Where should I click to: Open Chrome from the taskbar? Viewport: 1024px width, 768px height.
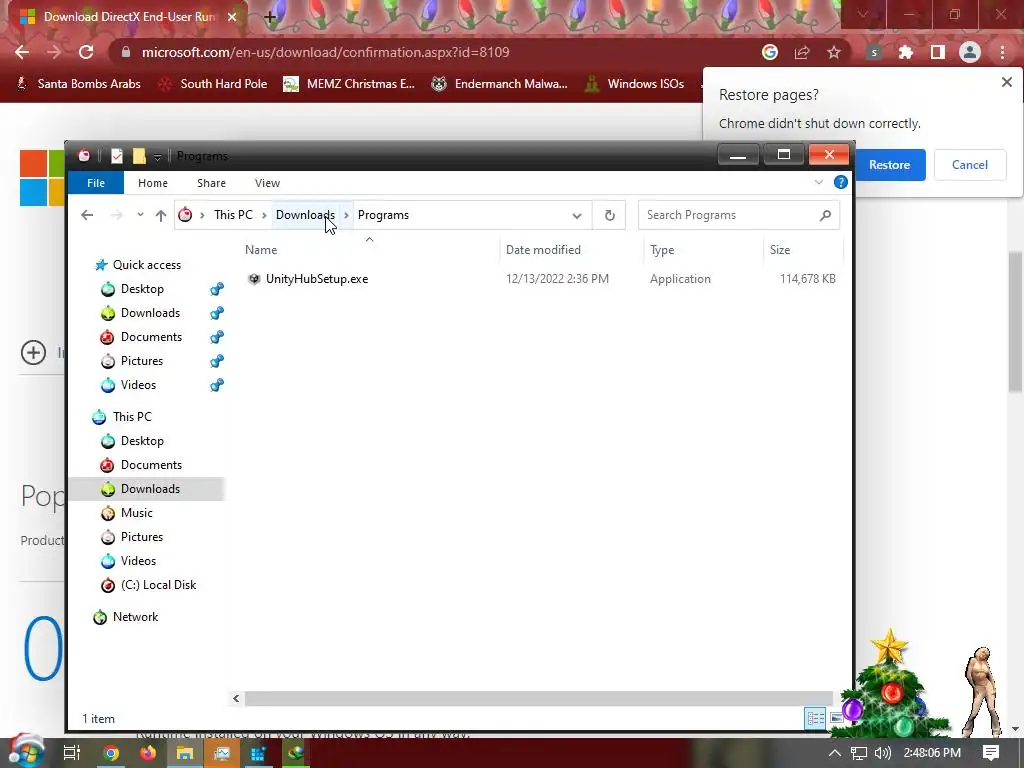point(111,753)
